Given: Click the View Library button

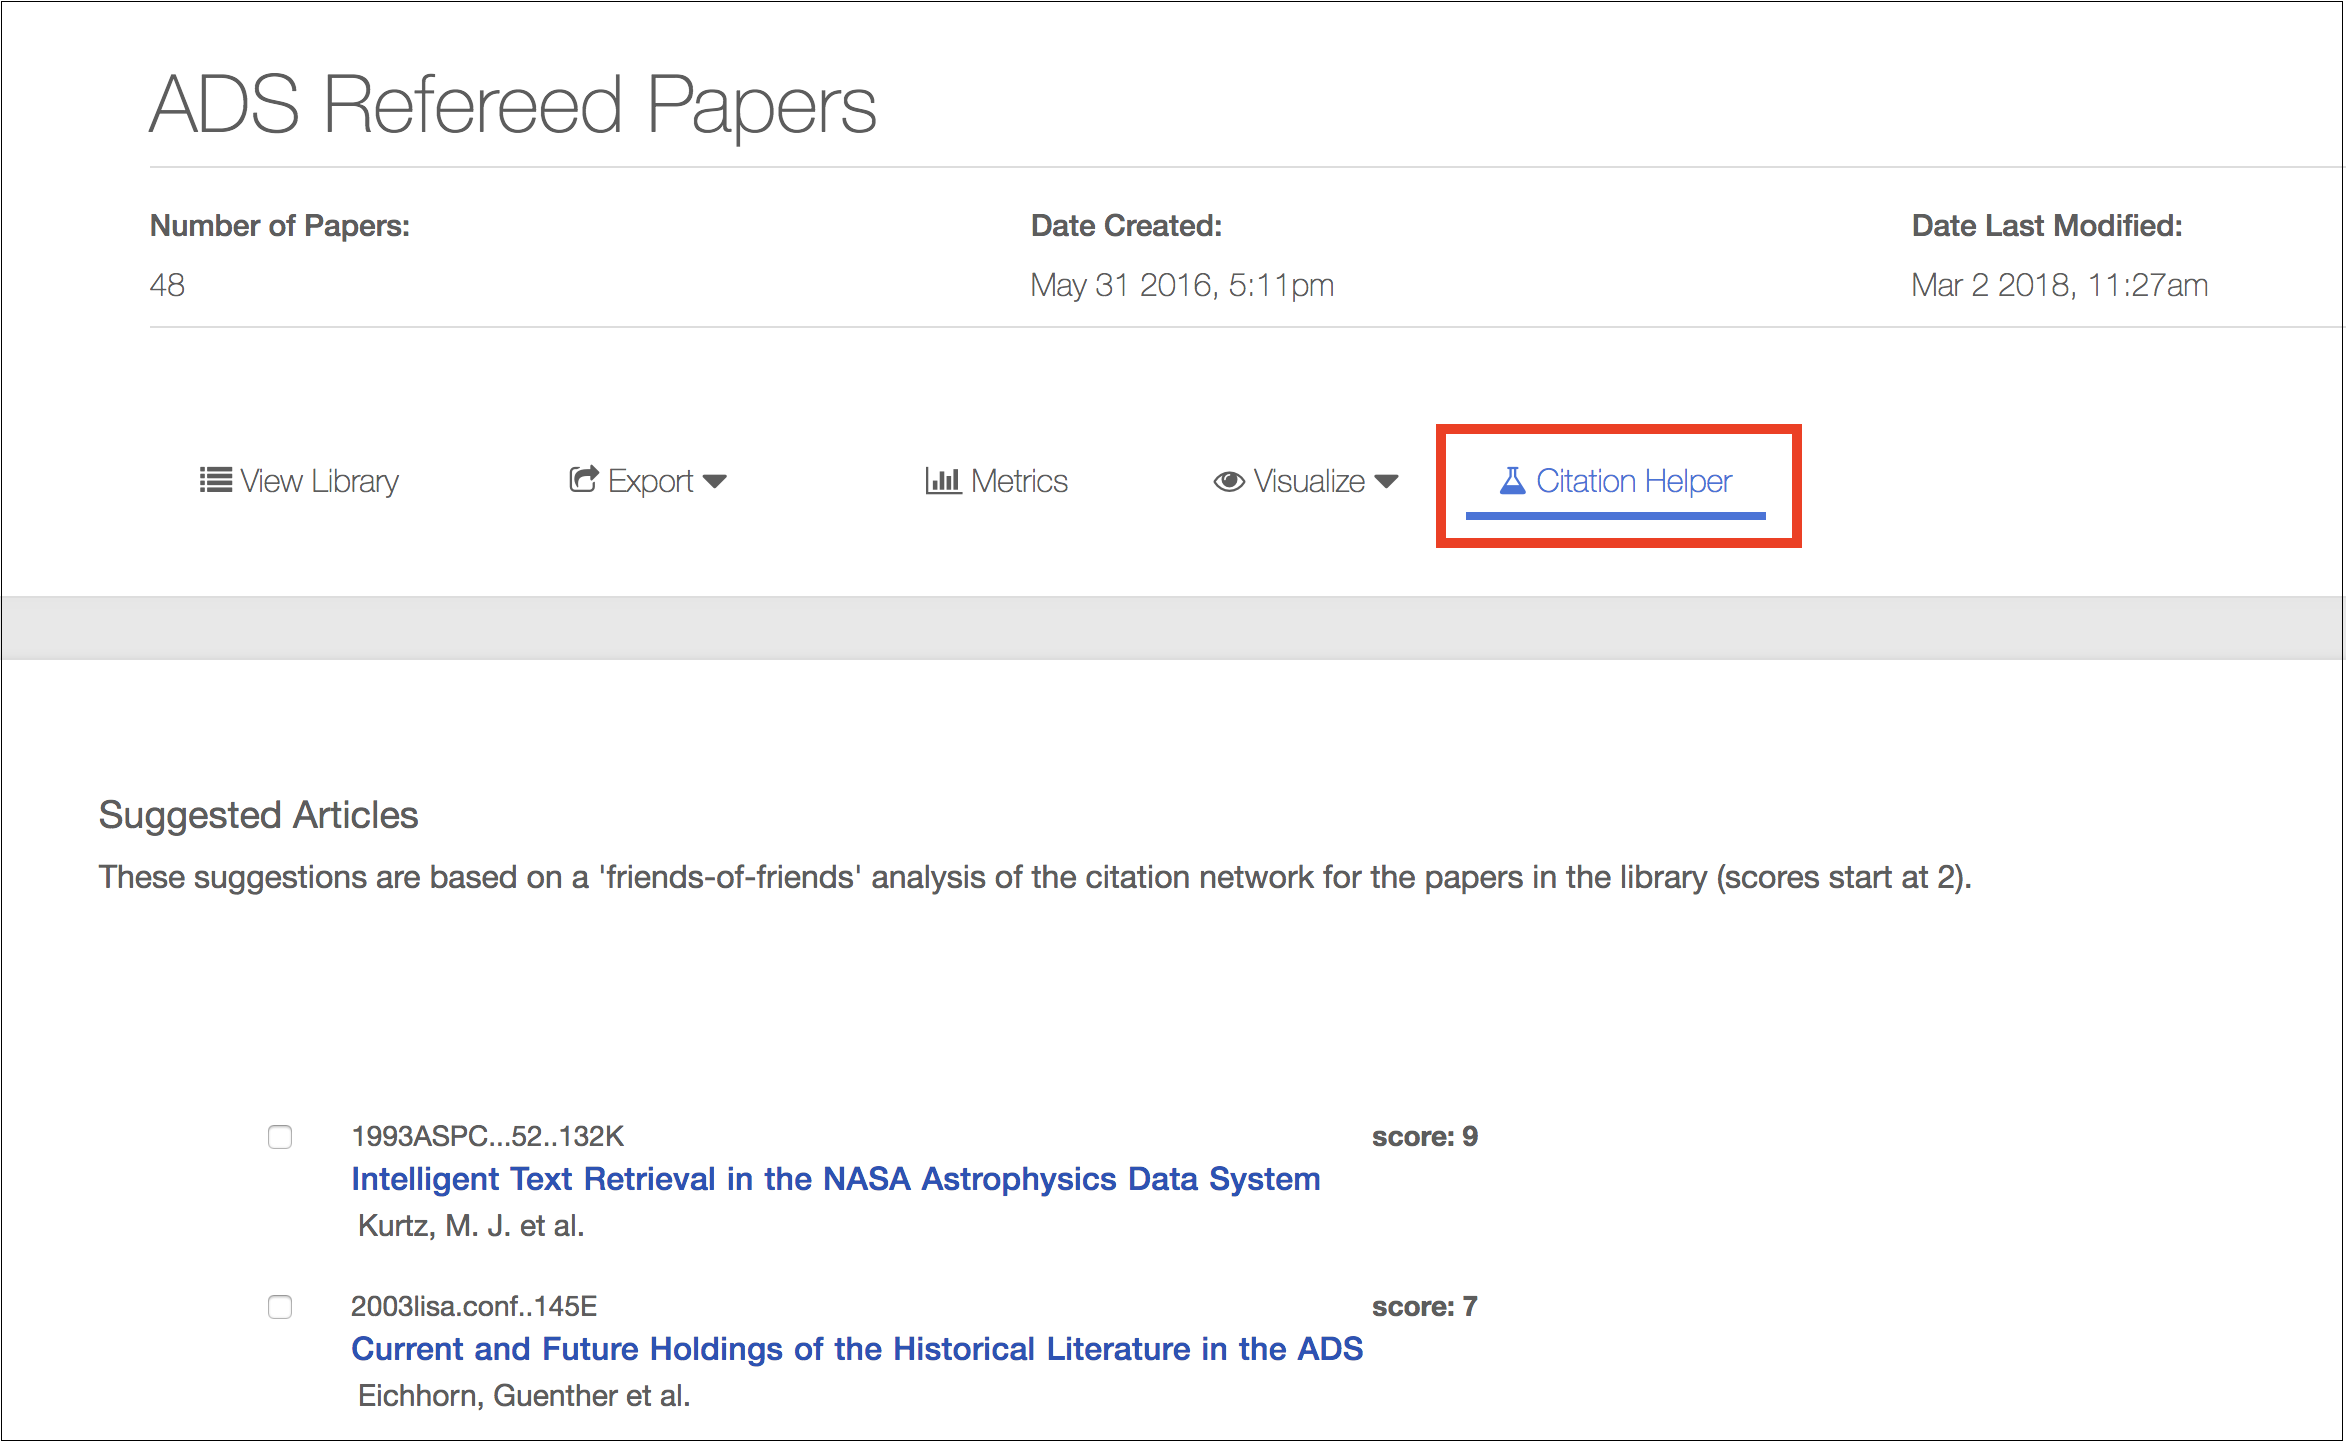Looking at the screenshot, I should tap(298, 481).
